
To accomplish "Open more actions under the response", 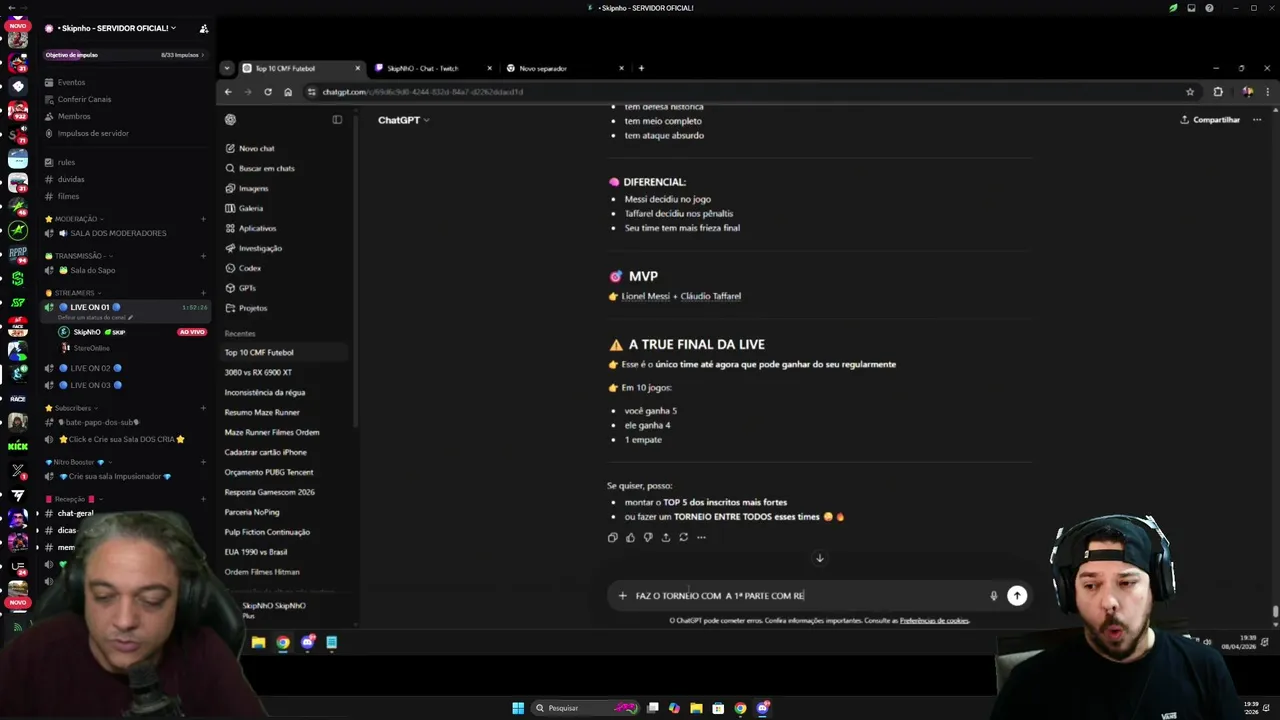I will (x=701, y=537).
